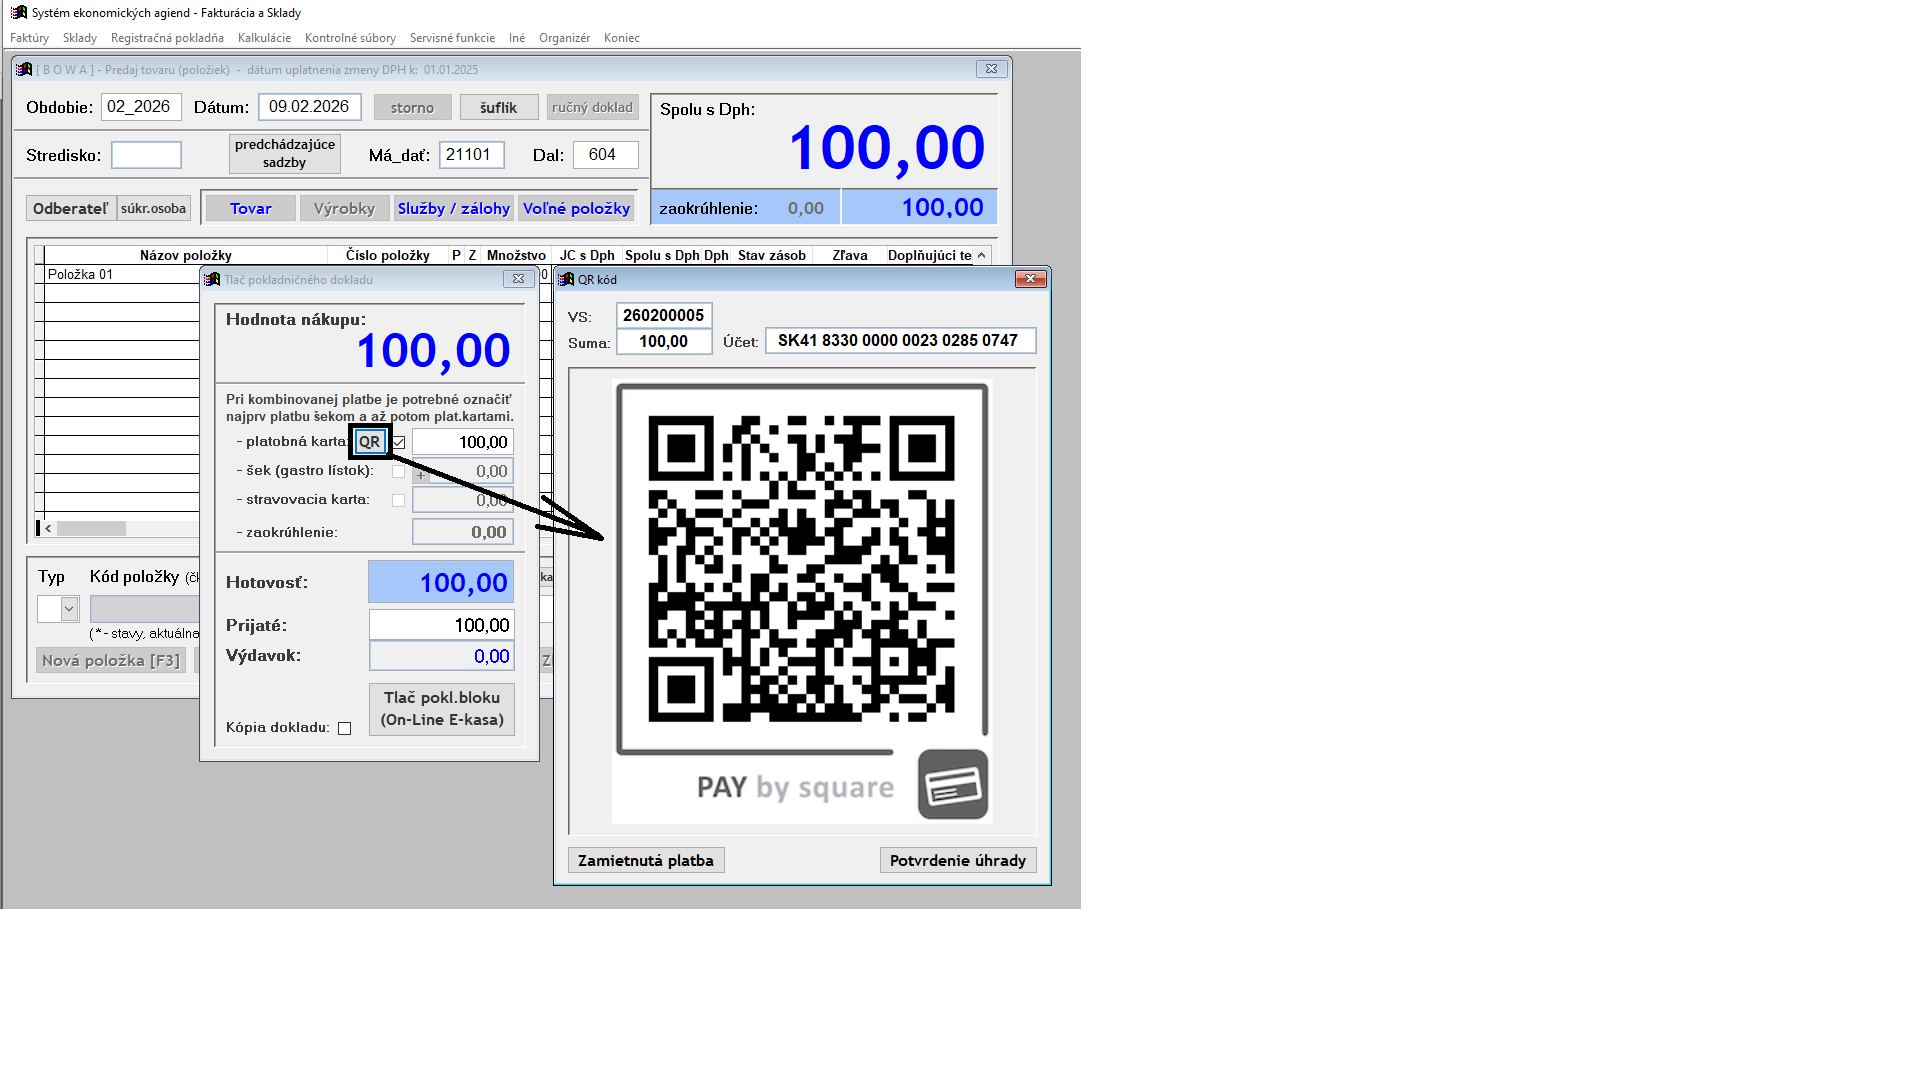Click the plus button beside šek field

coord(421,475)
